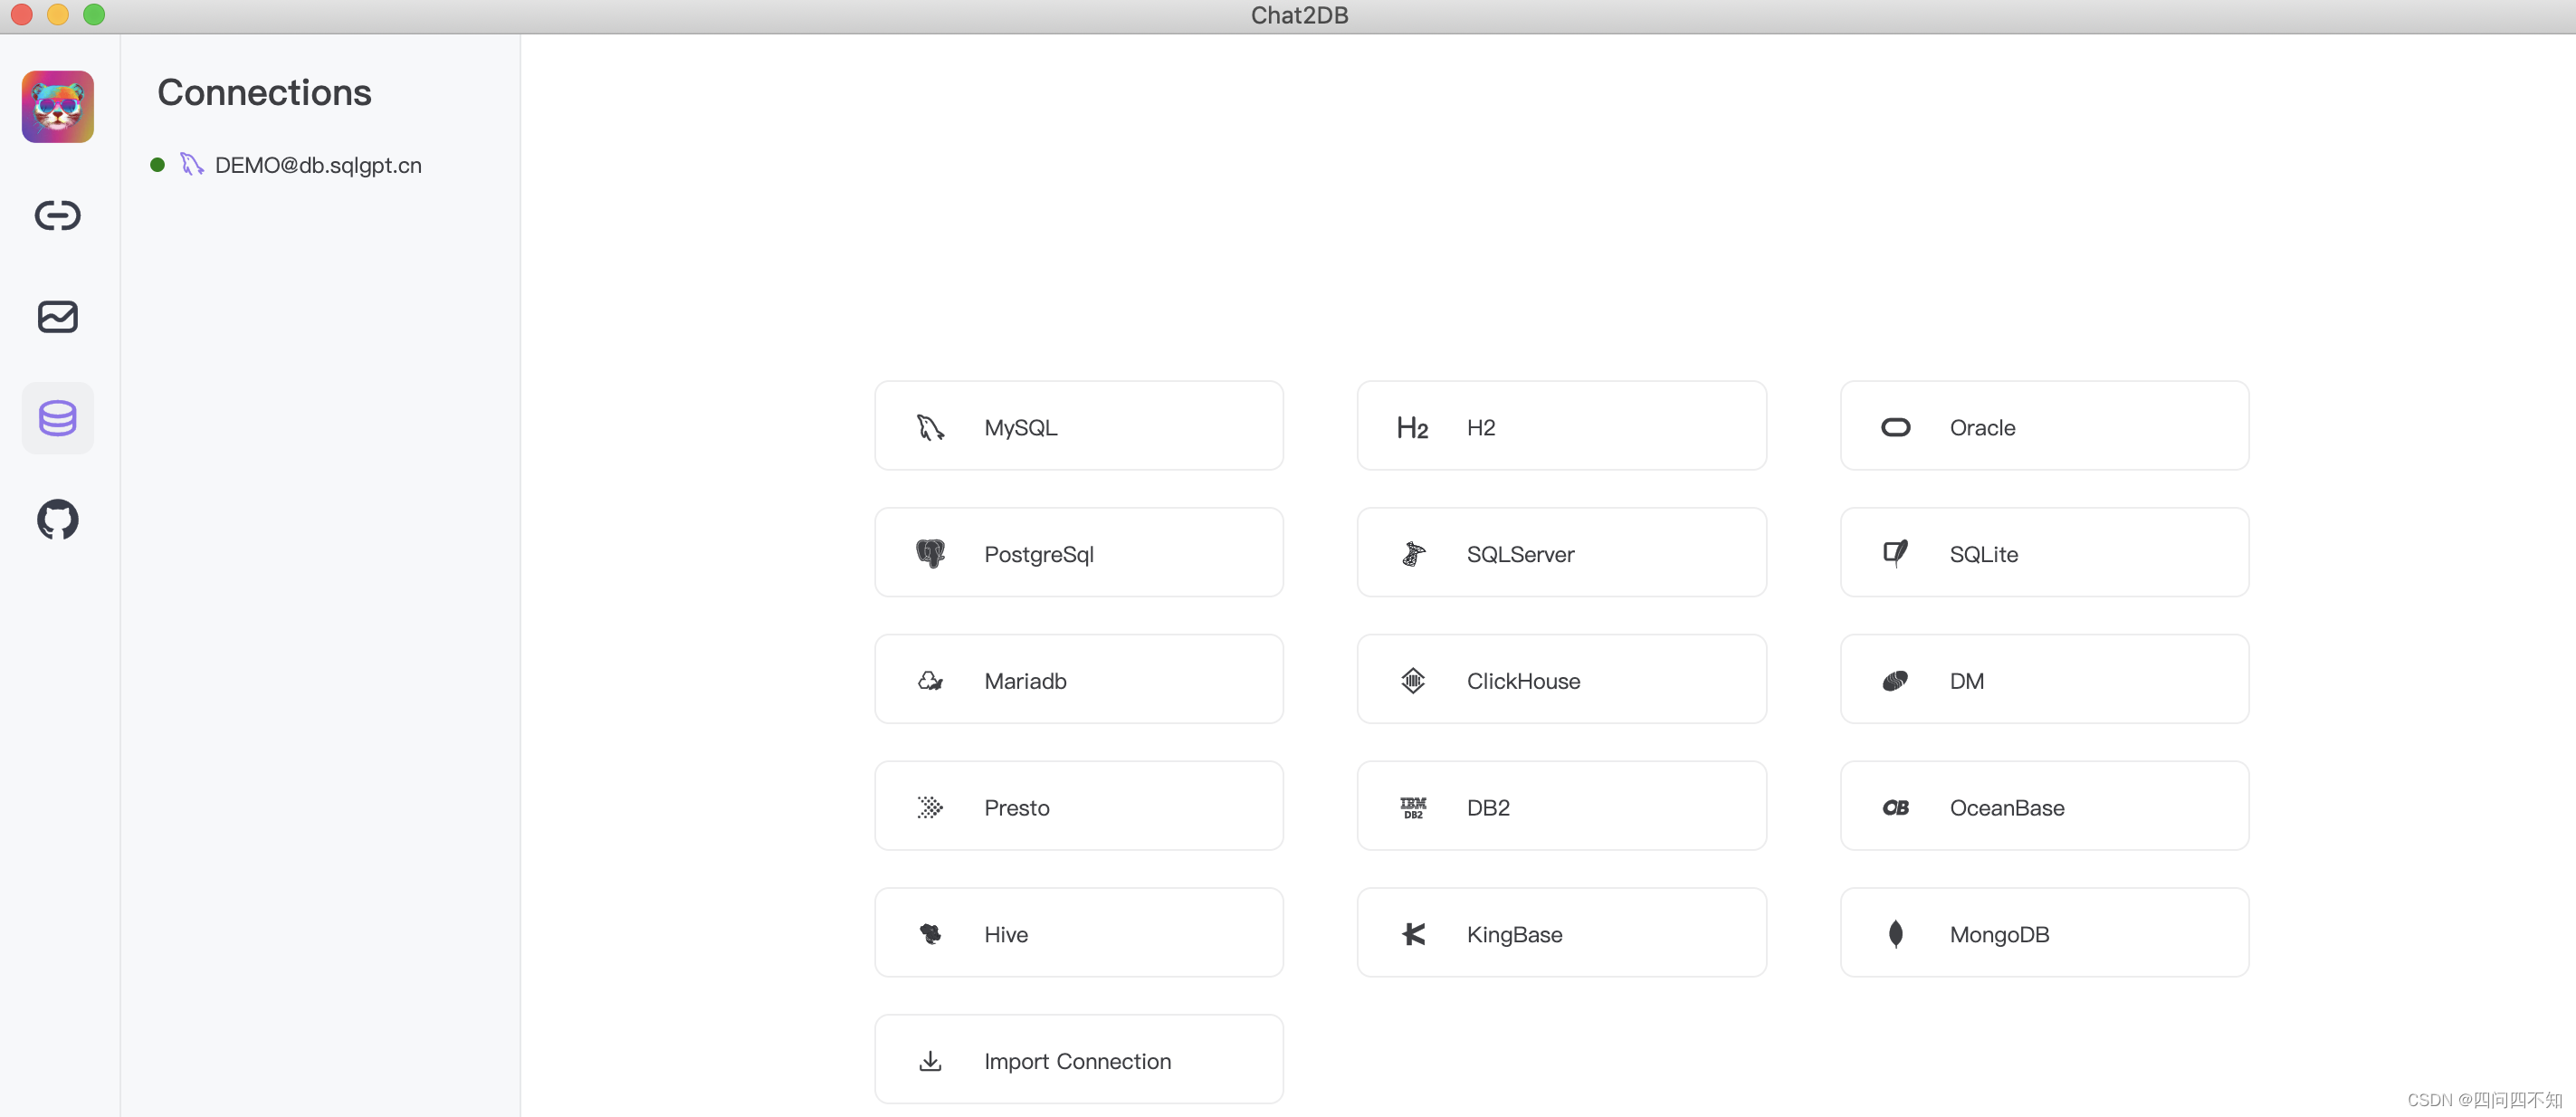Click the Chat2DB panda logo

(x=58, y=107)
